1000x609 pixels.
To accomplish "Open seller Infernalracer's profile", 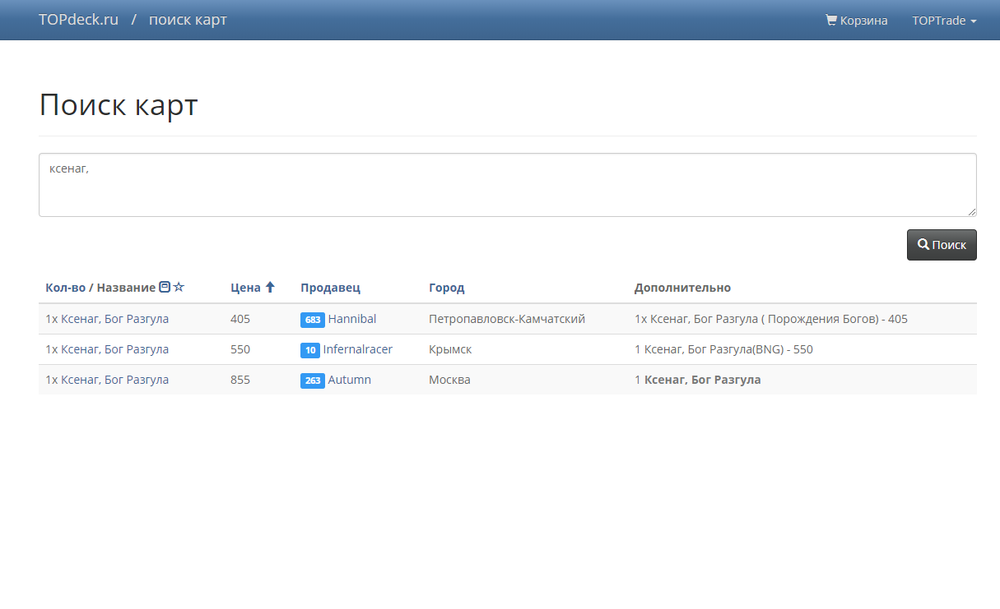I will click(357, 350).
